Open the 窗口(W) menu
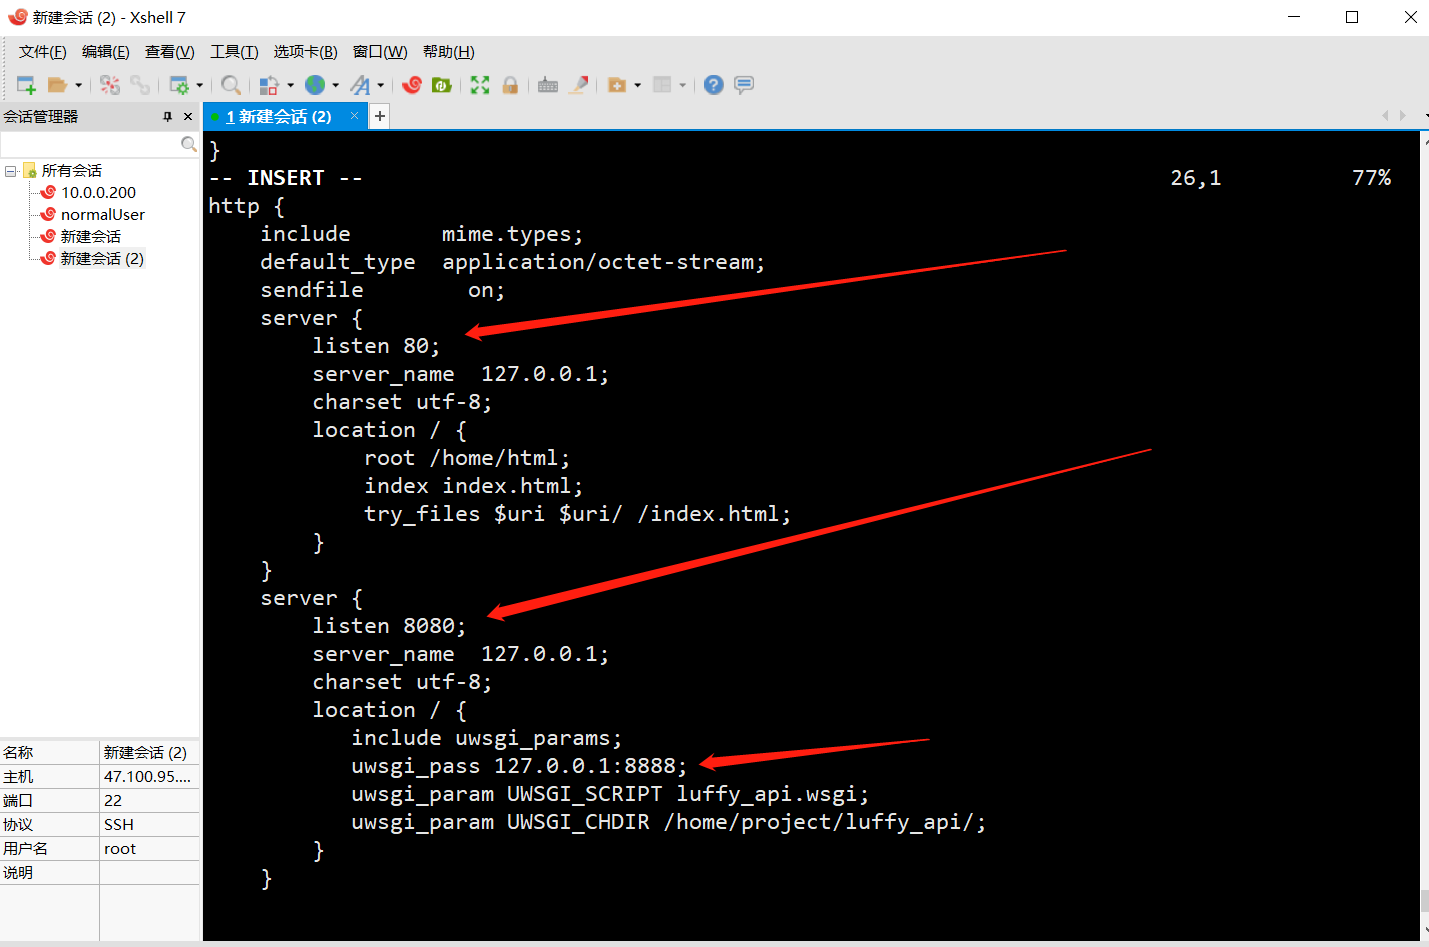 (x=380, y=52)
